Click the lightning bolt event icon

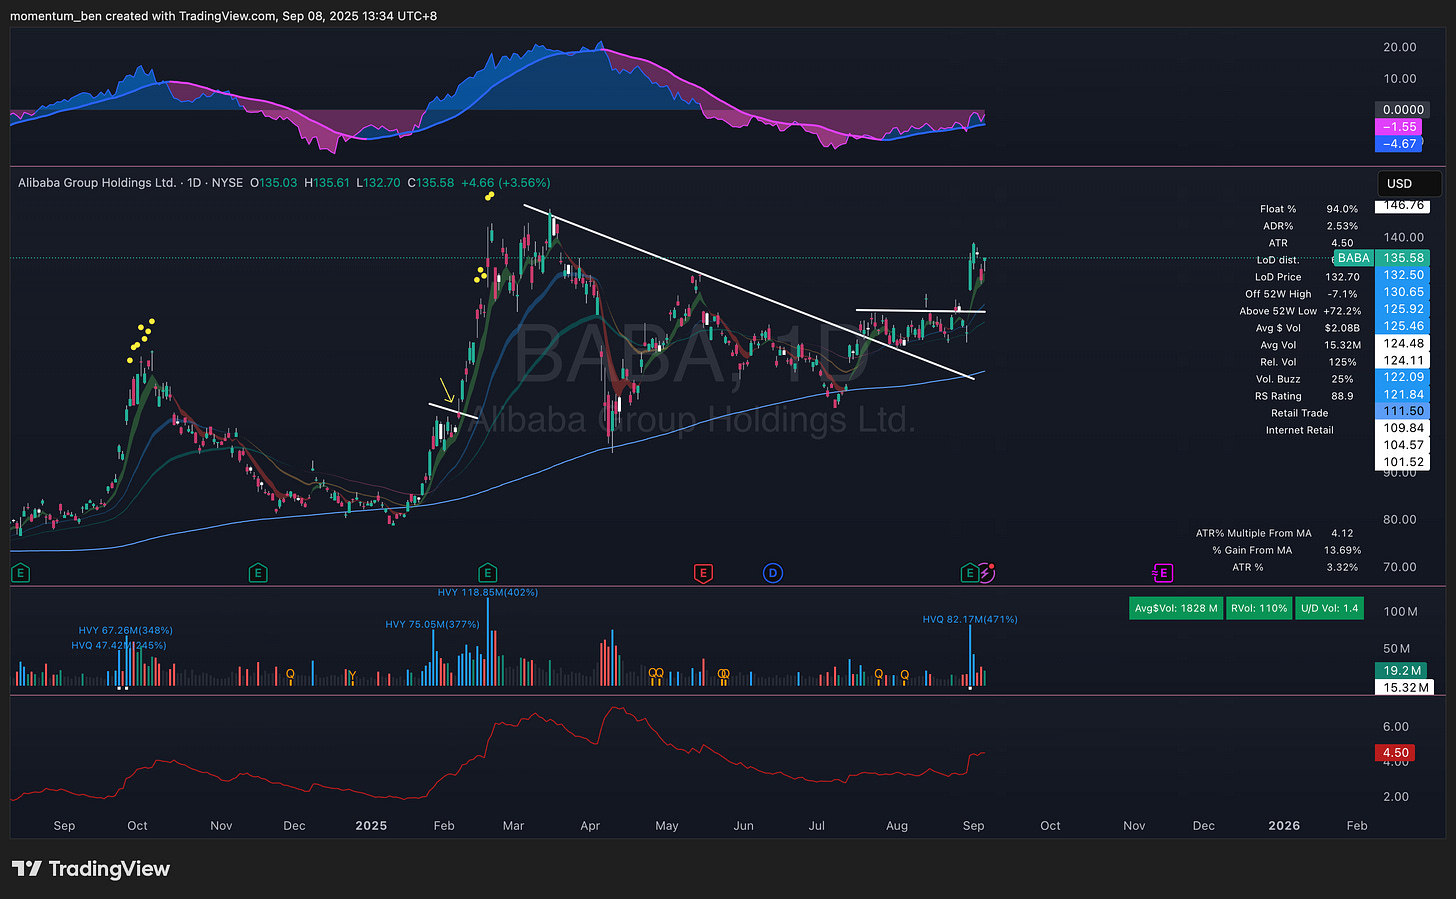coord(986,573)
